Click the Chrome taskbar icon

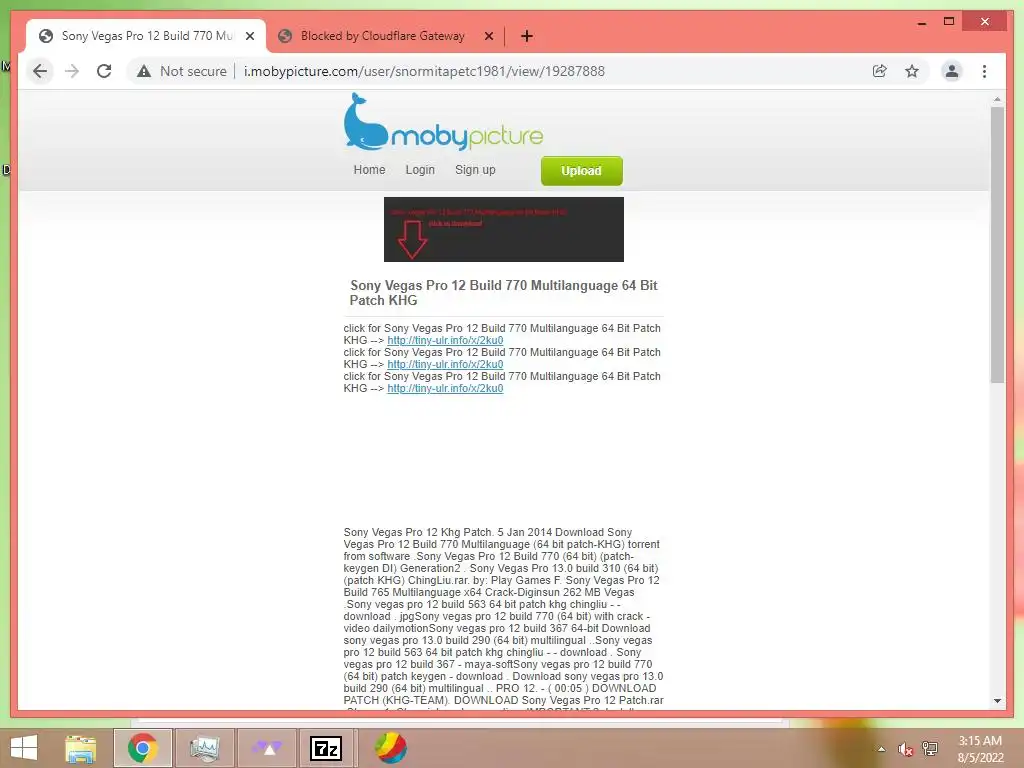[x=142, y=748]
